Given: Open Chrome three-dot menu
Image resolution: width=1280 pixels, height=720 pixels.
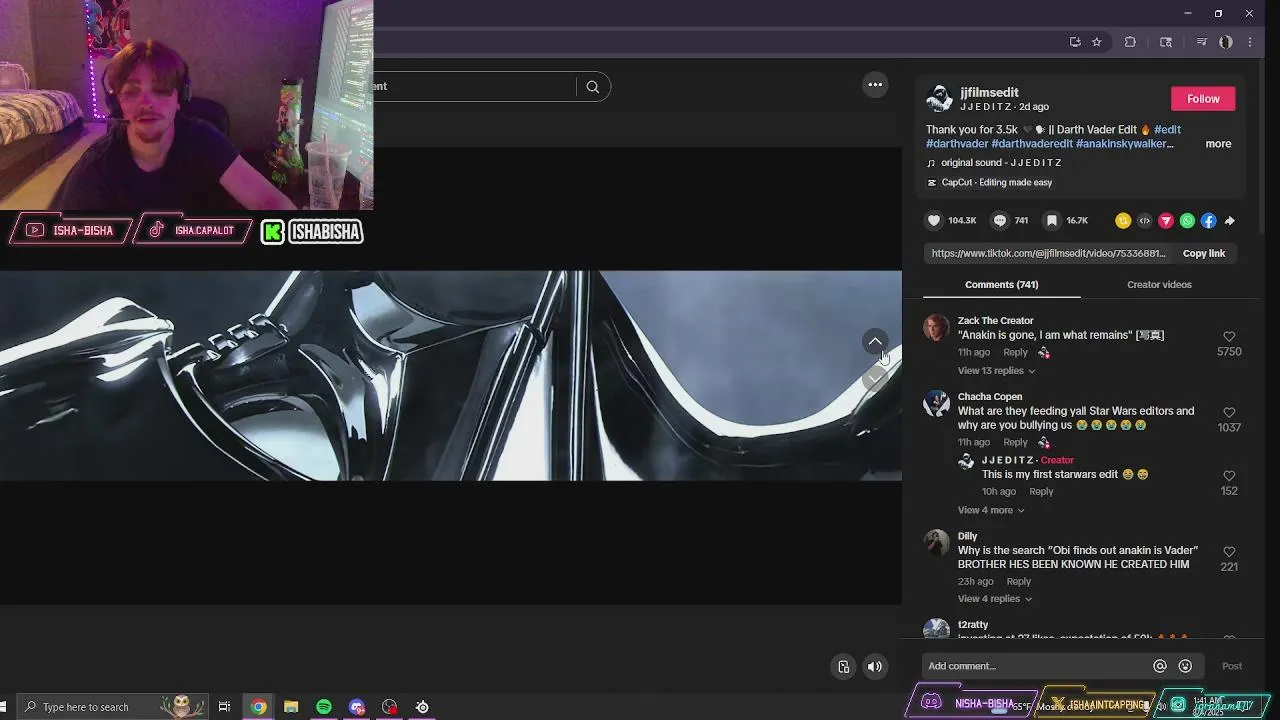Looking at the screenshot, I should [1250, 42].
